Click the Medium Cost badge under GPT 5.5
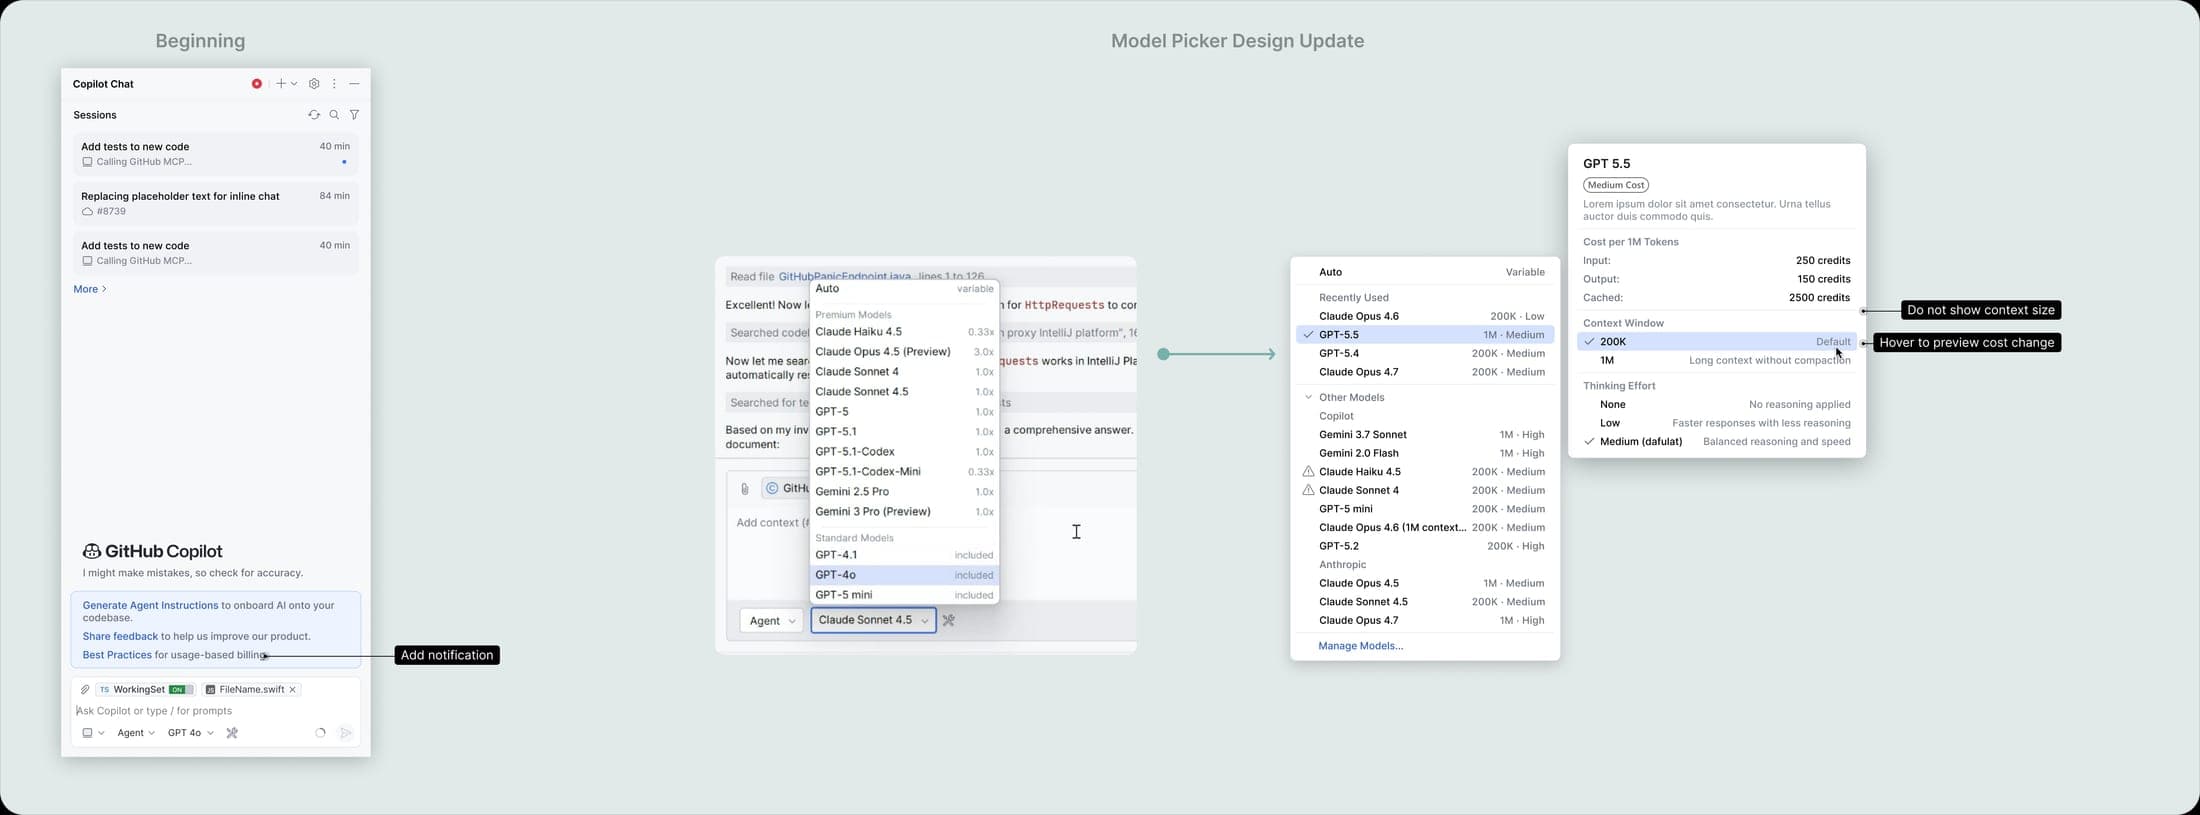 (1616, 185)
